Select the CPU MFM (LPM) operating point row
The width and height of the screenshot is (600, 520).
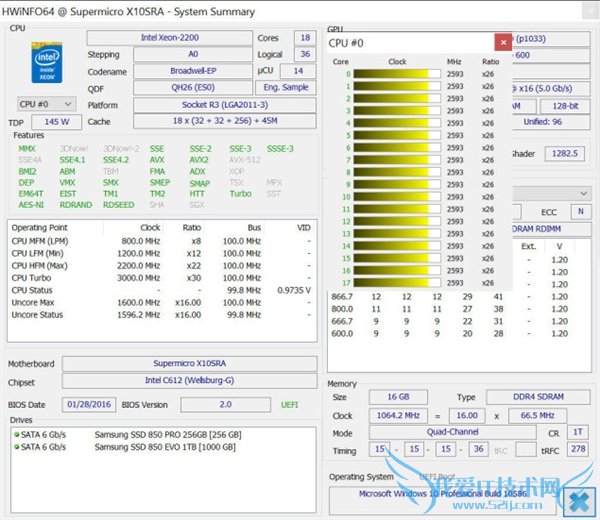click(x=162, y=241)
